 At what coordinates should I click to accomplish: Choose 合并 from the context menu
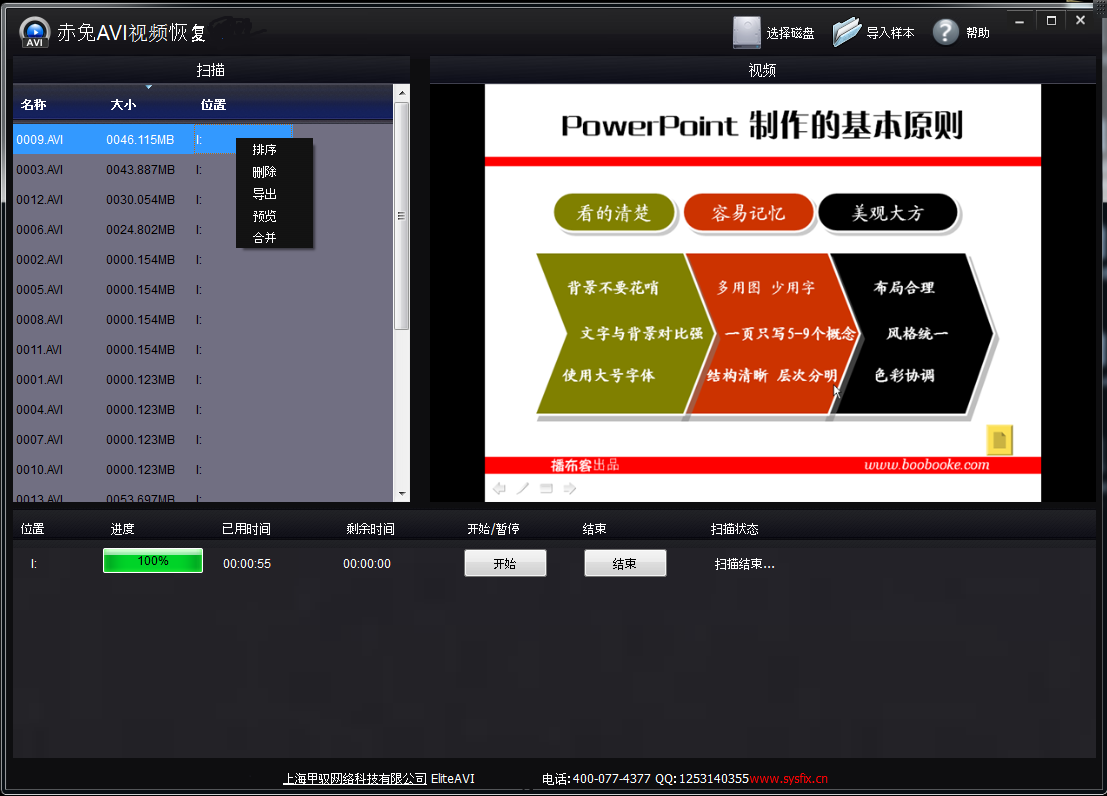[264, 238]
